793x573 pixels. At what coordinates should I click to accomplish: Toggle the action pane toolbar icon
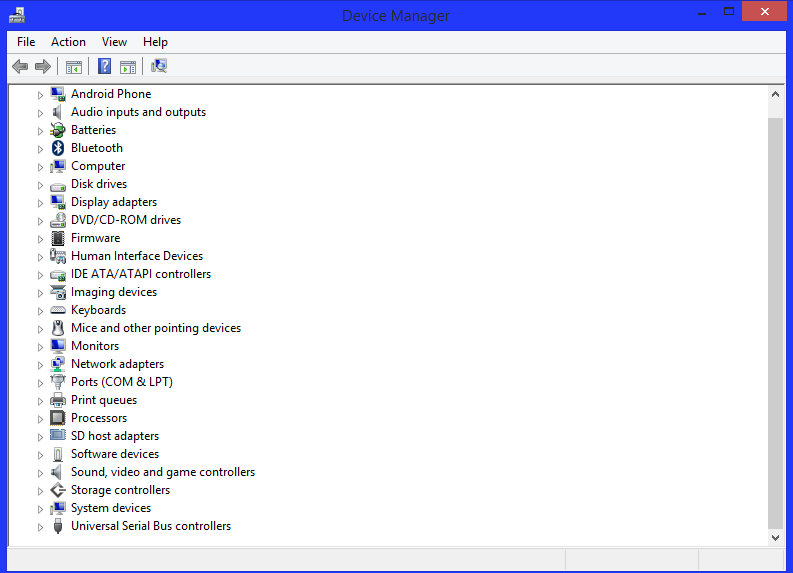[x=128, y=66]
